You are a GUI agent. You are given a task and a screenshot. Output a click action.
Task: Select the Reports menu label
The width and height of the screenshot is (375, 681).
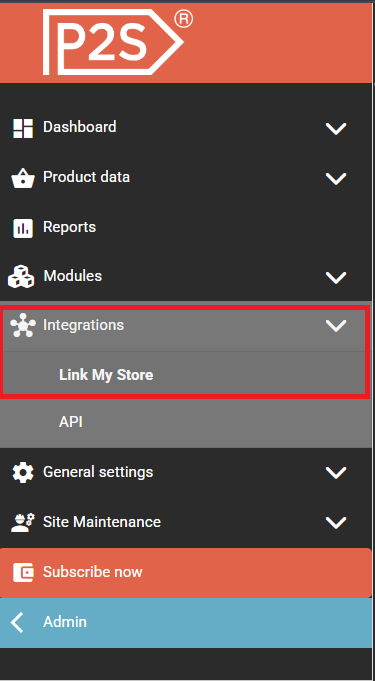[x=70, y=227]
